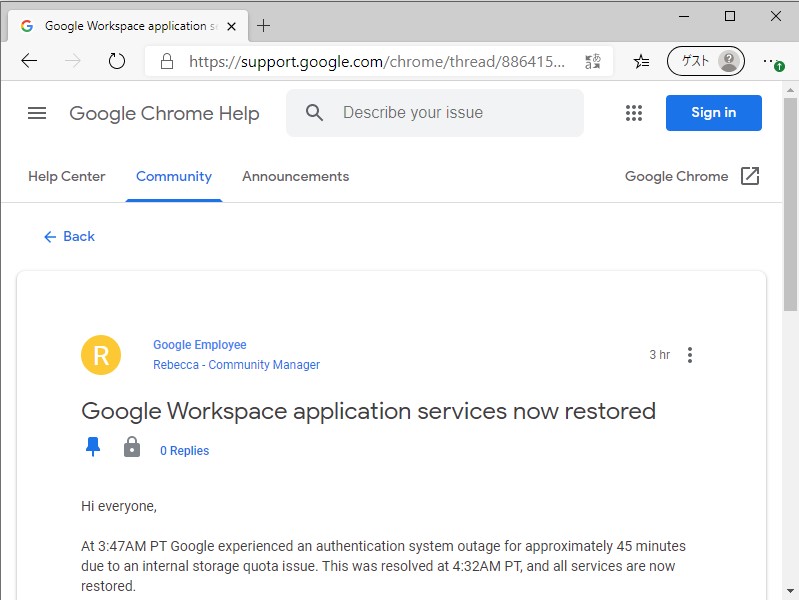Go Back to the thread list
The height and width of the screenshot is (600, 799).
tap(69, 236)
